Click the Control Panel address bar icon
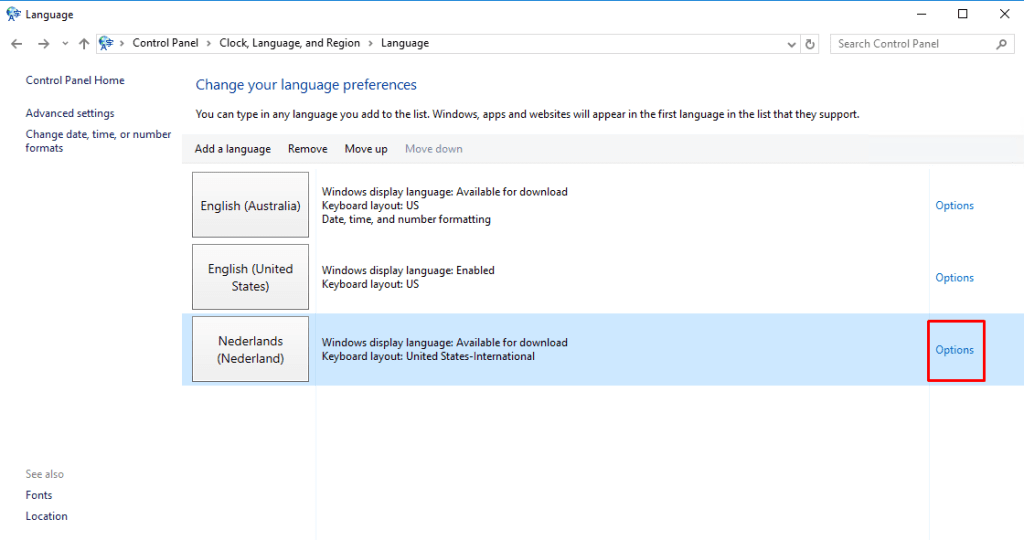This screenshot has width=1024, height=540. click(x=106, y=43)
